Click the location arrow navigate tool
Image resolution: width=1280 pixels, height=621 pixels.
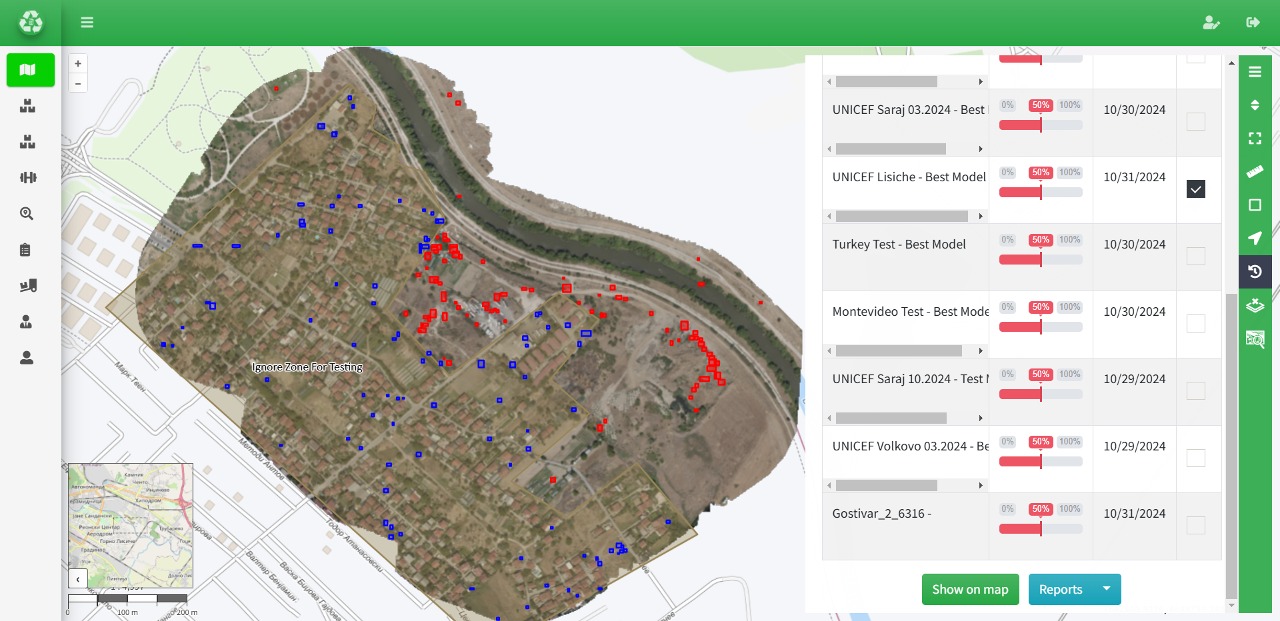(1255, 238)
